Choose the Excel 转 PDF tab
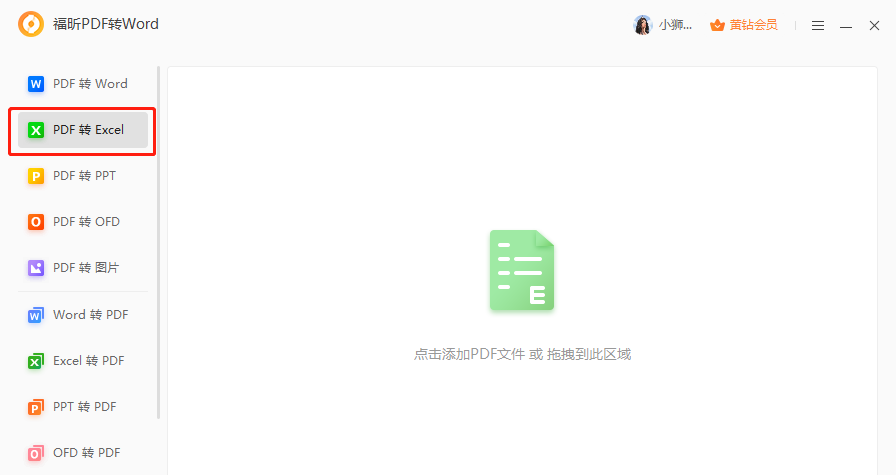 click(83, 361)
